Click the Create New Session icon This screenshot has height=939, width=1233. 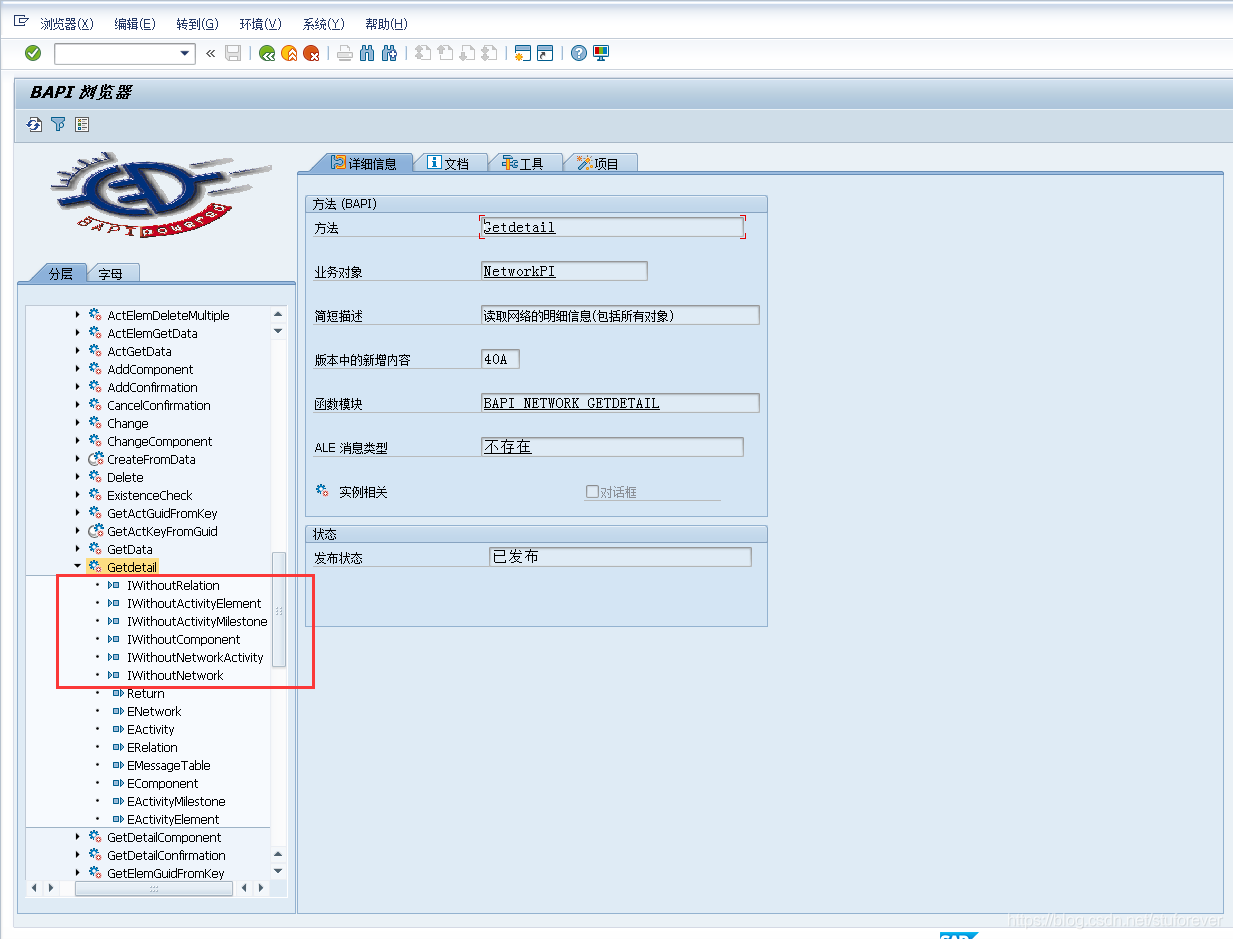pyautogui.click(x=522, y=53)
